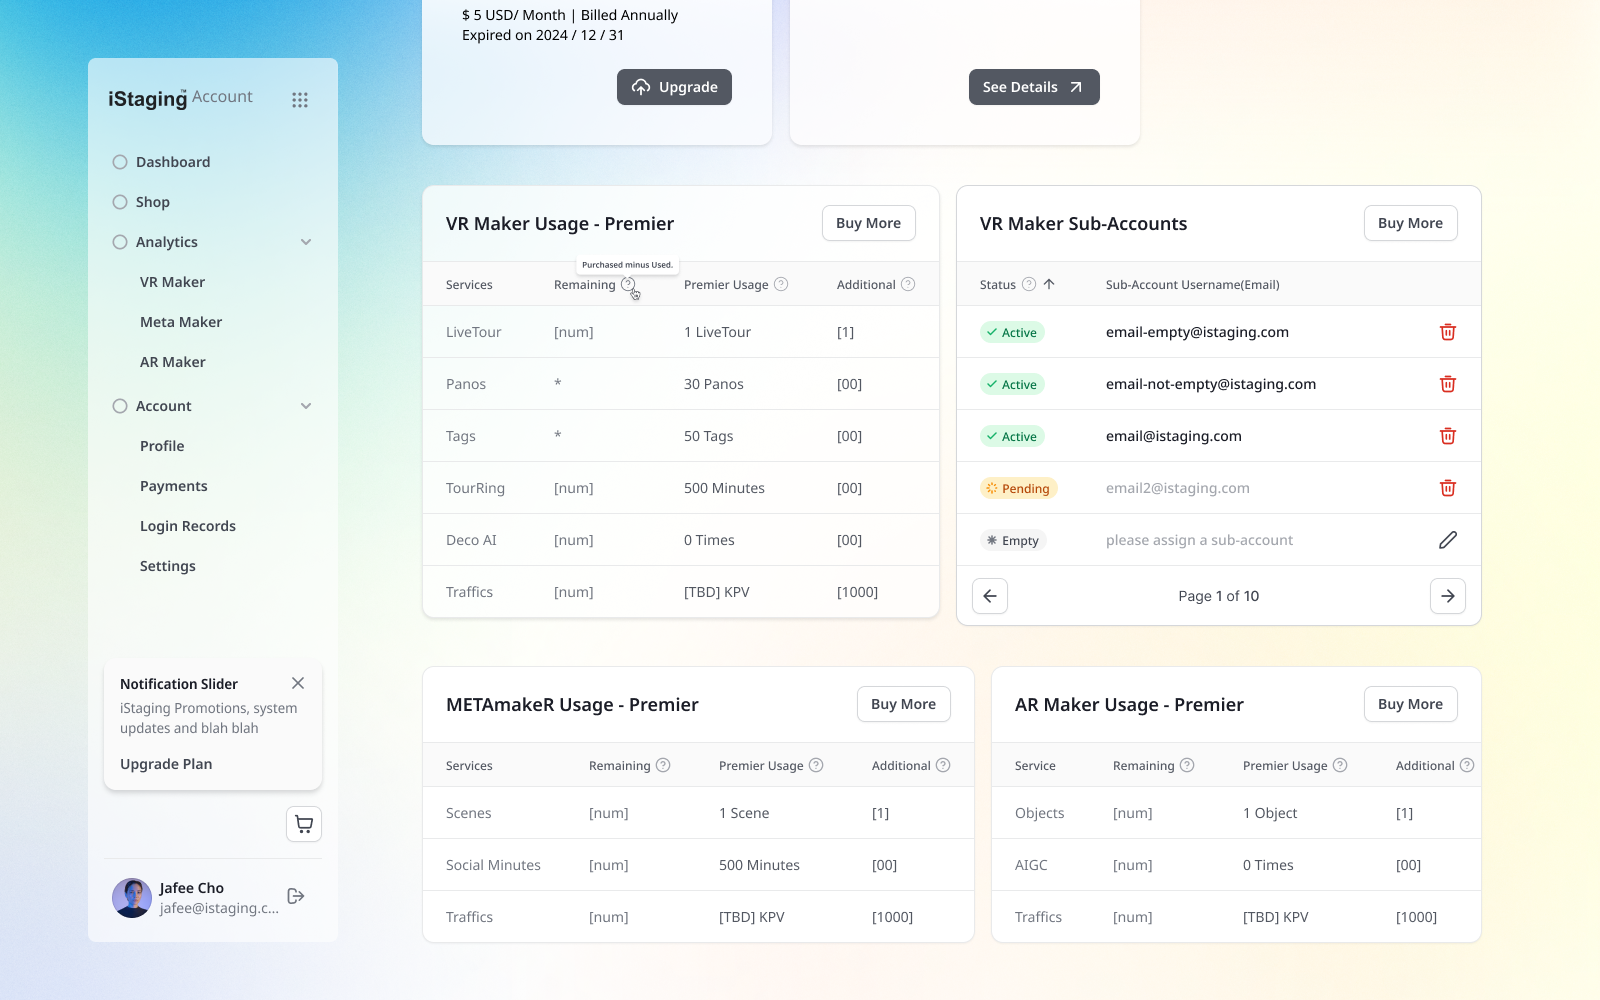Open Meta Maker analytics page
The image size is (1600, 1000).
pos(181,322)
